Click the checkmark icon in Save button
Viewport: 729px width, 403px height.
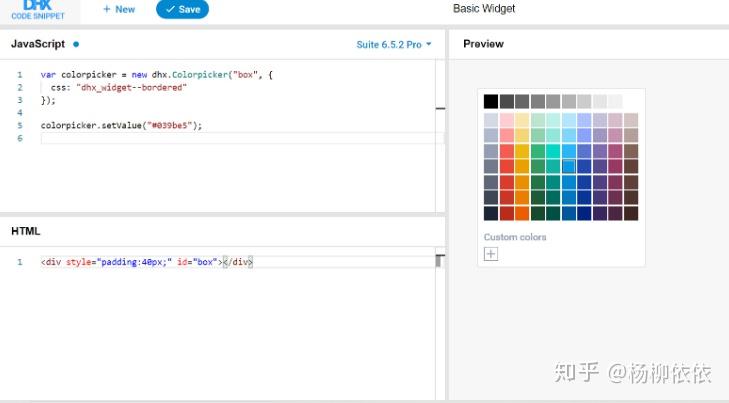click(x=170, y=9)
